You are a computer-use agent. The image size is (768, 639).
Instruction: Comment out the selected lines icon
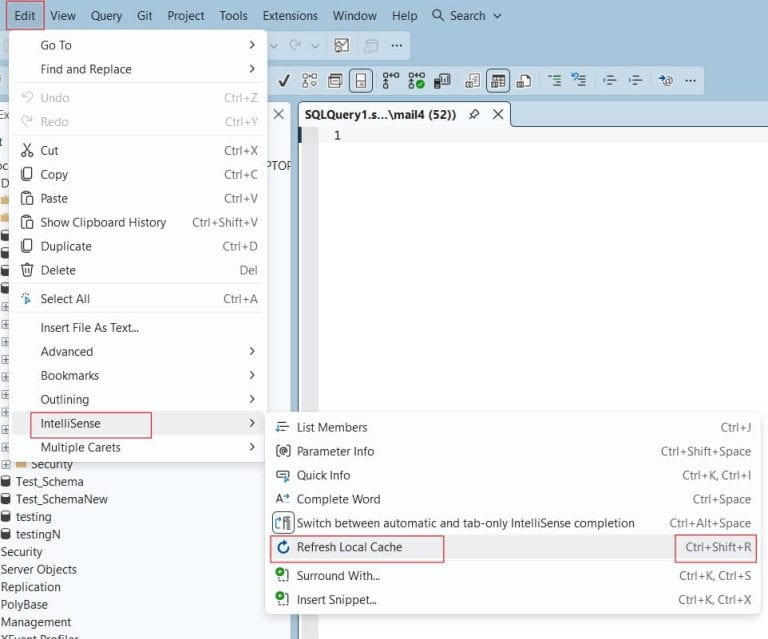point(554,80)
